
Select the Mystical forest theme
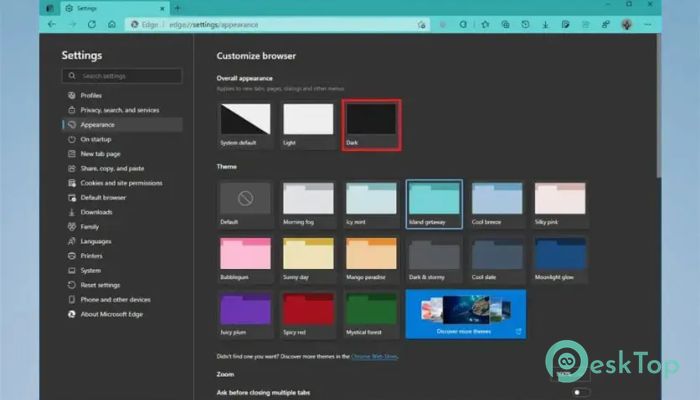[371, 314]
